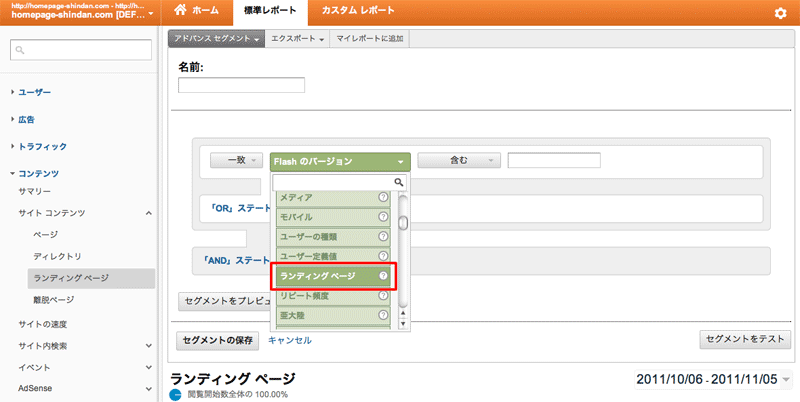This screenshot has width=800, height=402.
Task: Click the dimension list scrollbar thumb
Action: tap(403, 222)
